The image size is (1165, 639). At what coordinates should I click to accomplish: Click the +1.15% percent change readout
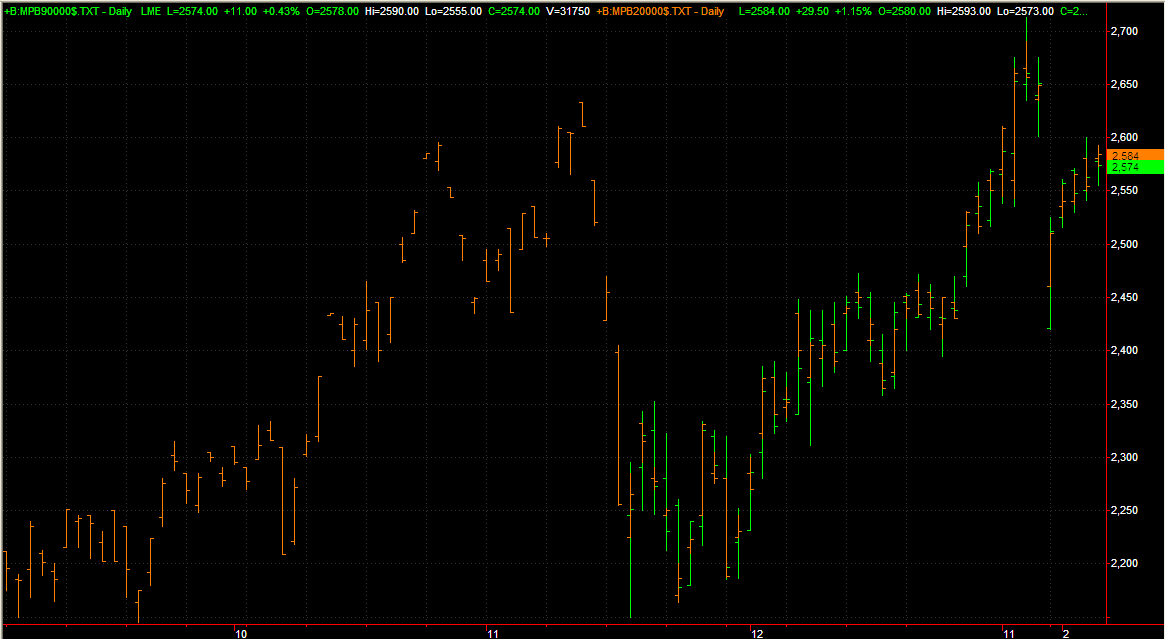(x=851, y=10)
